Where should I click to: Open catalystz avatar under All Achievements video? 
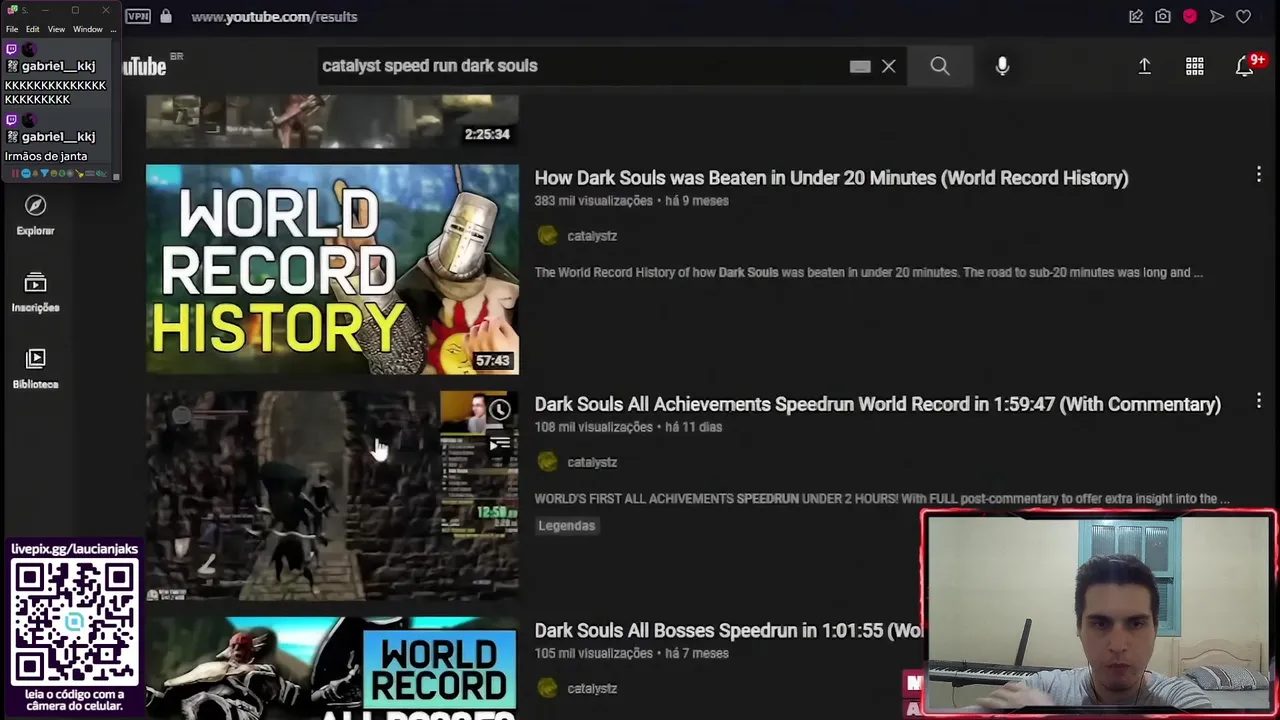tap(547, 462)
